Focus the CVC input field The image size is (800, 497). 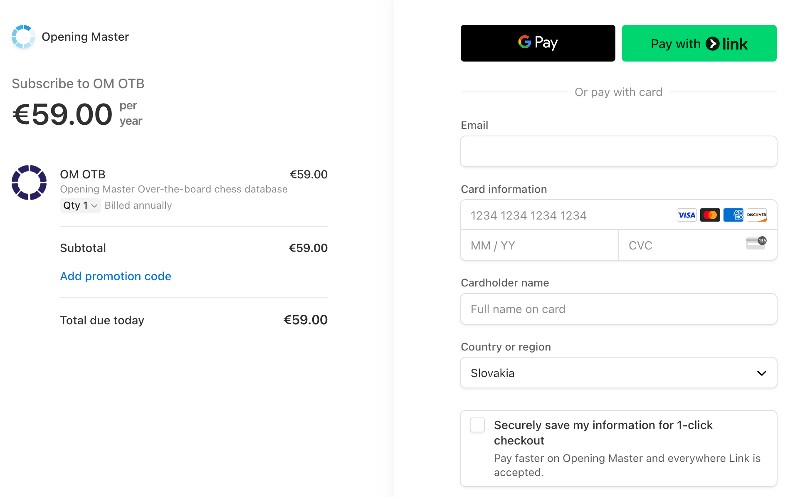[x=697, y=245]
